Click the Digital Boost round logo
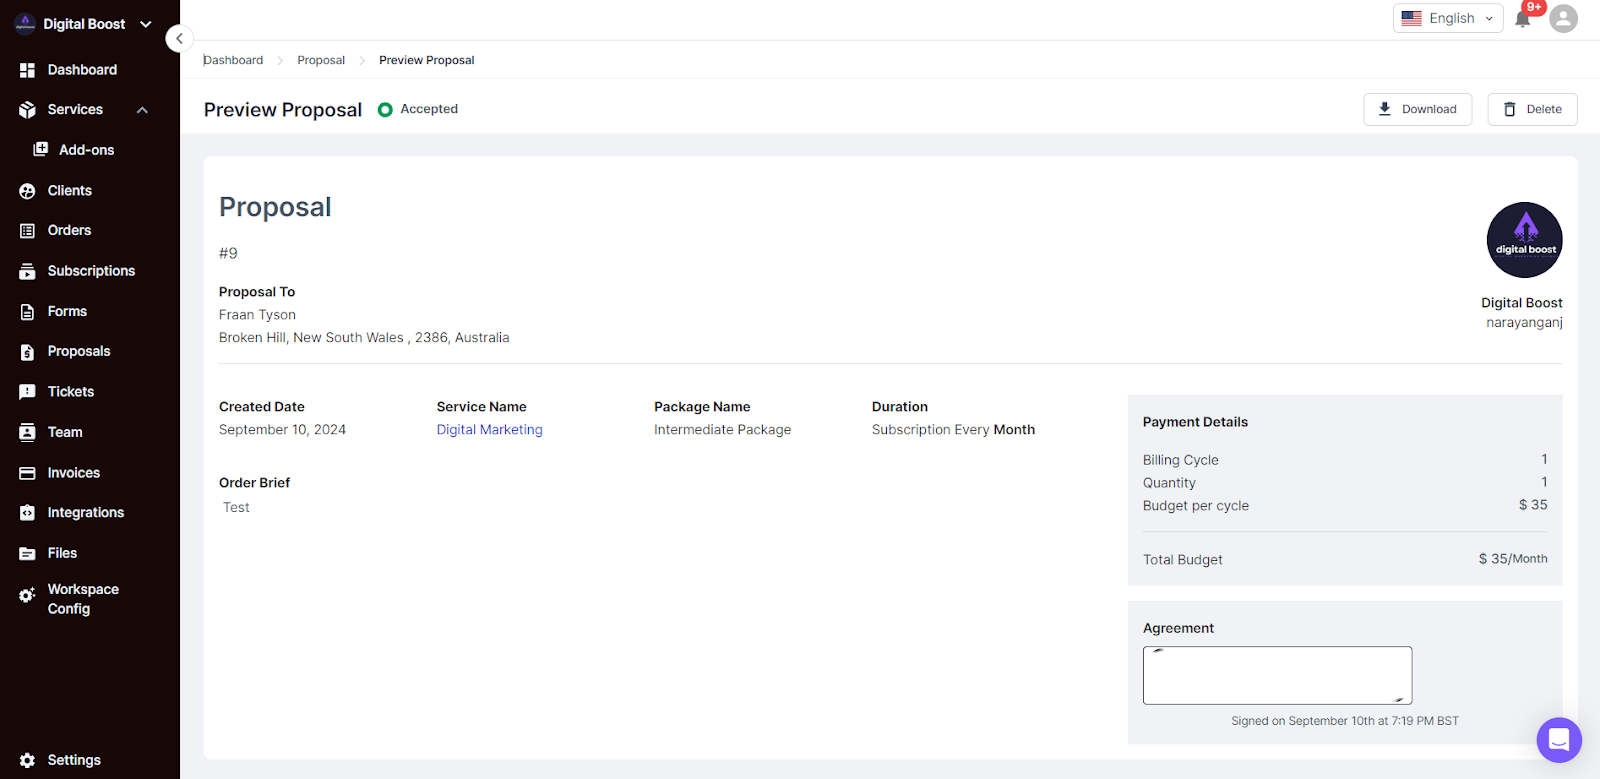The width and height of the screenshot is (1600, 779). (1524, 240)
